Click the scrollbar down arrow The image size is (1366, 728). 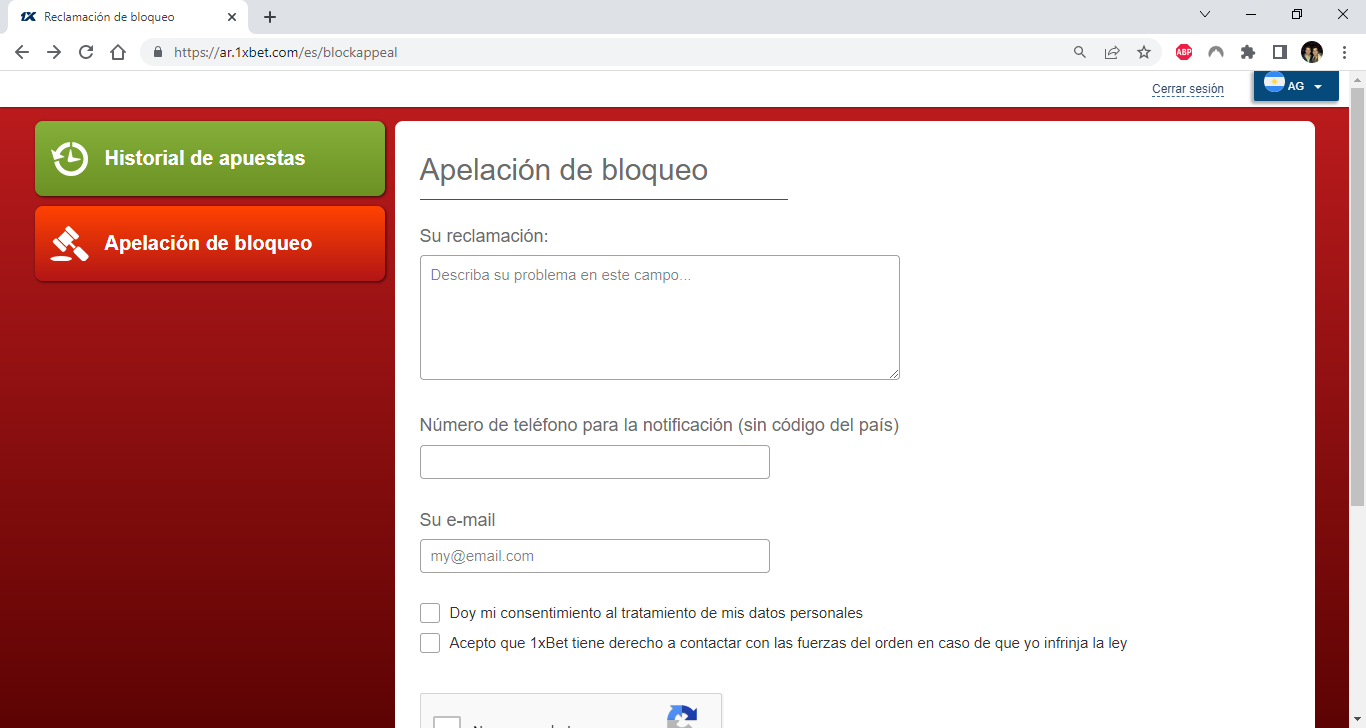pos(1357,721)
